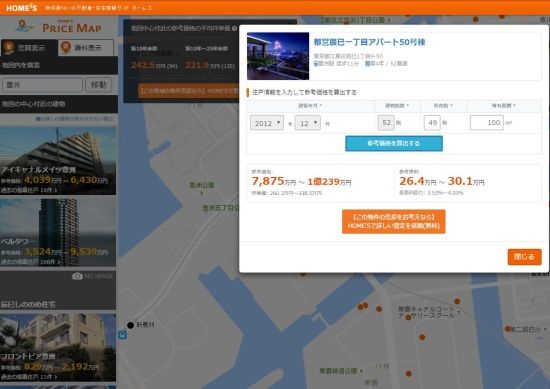Click the floor count field showing 52

click(386, 122)
